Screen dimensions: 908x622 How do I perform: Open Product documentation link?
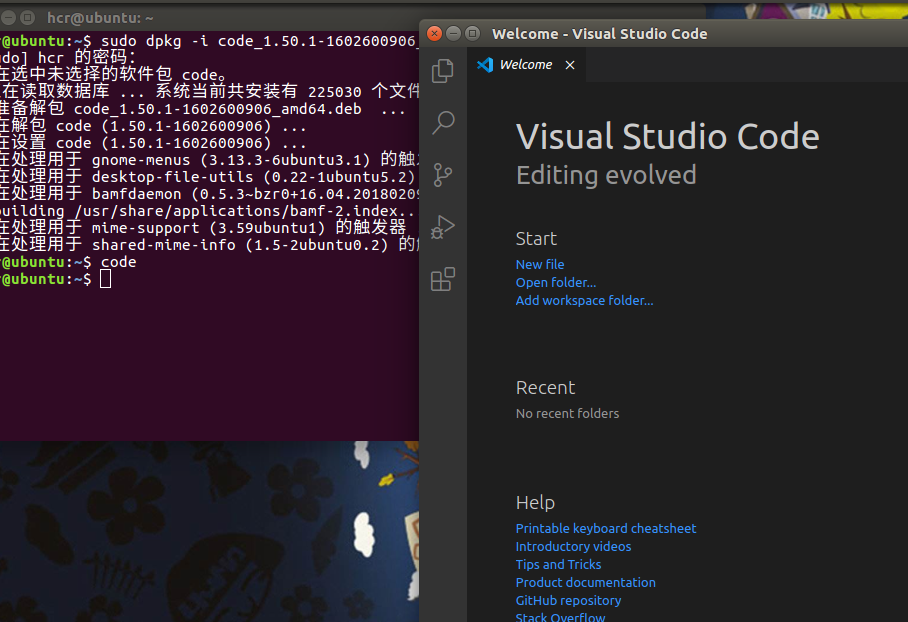[585, 582]
